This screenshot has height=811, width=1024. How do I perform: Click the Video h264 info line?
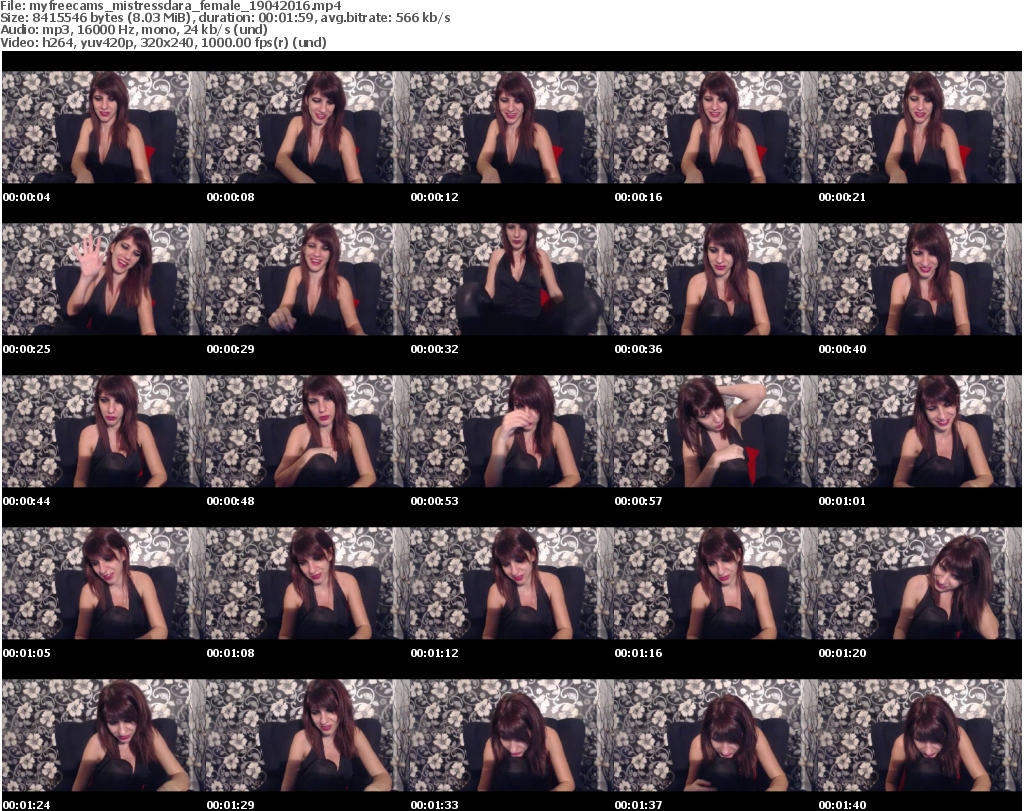[163, 42]
